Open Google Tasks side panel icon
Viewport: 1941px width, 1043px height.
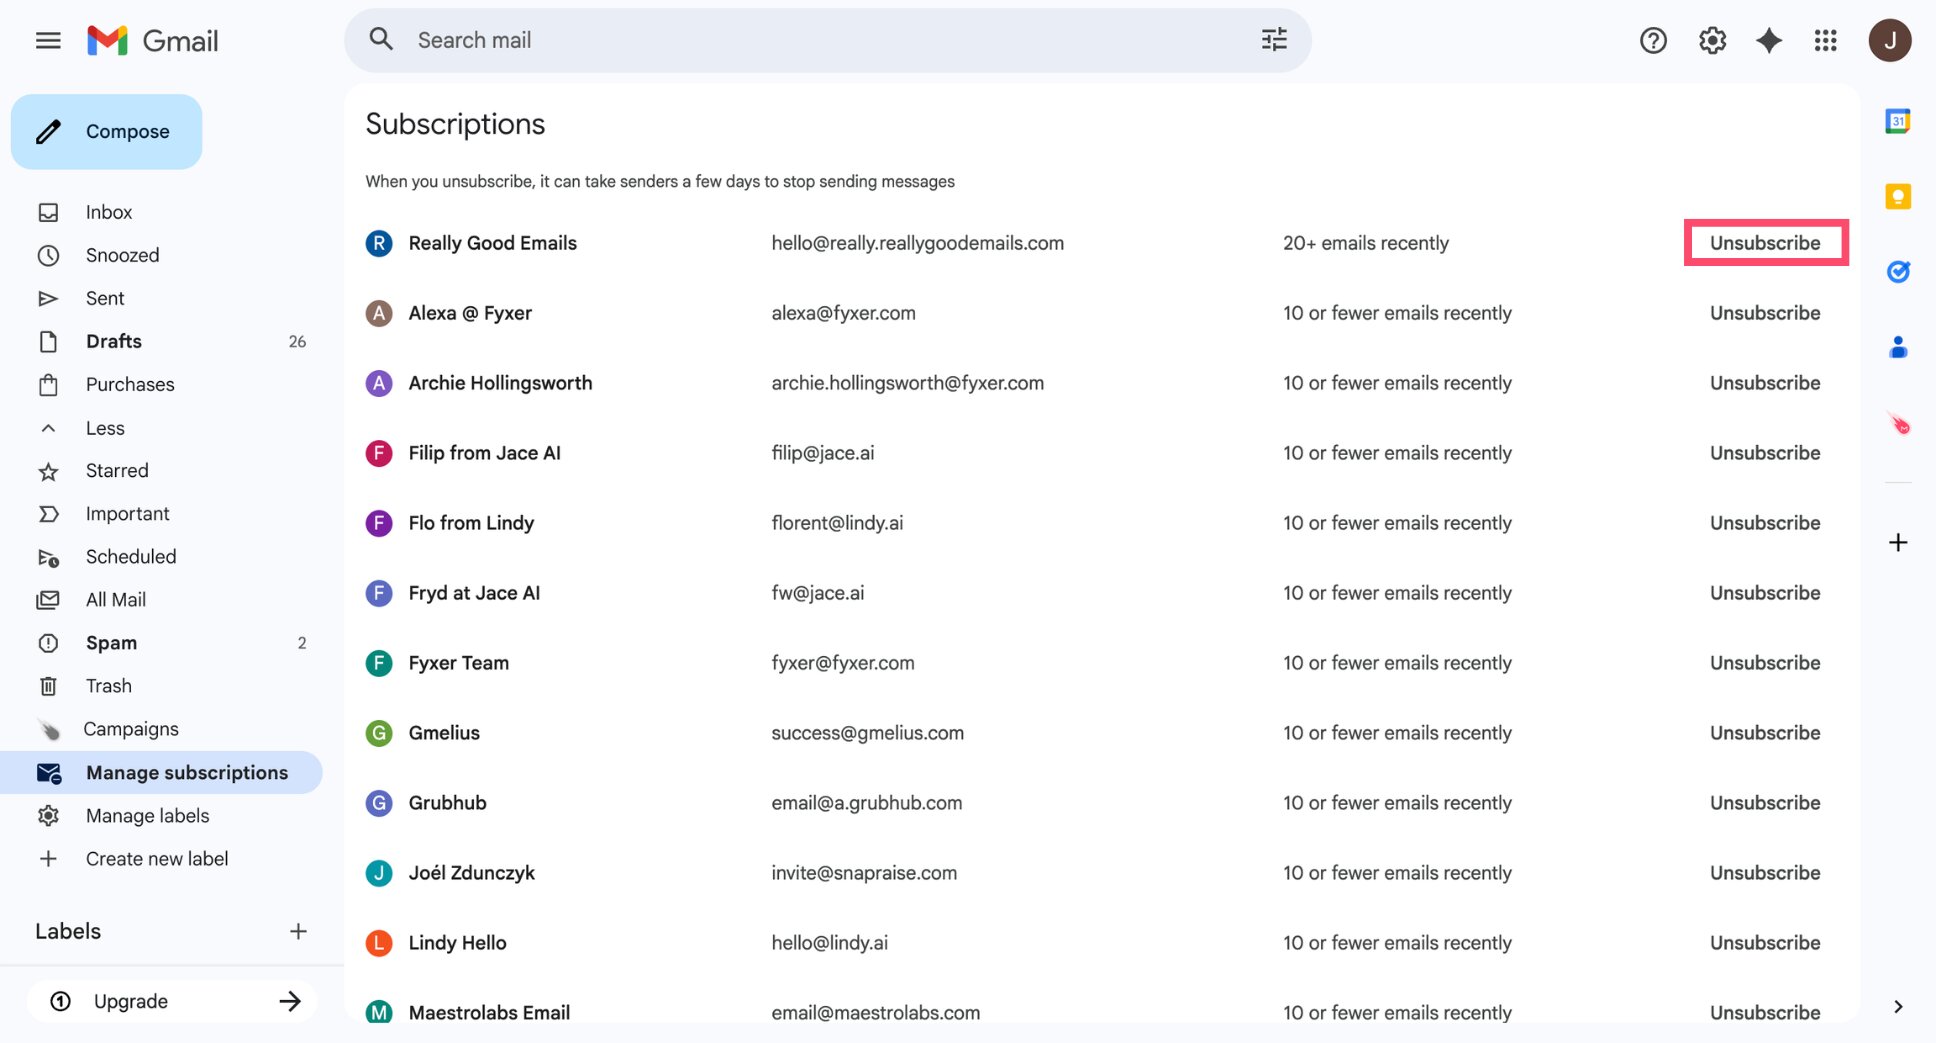tap(1898, 271)
